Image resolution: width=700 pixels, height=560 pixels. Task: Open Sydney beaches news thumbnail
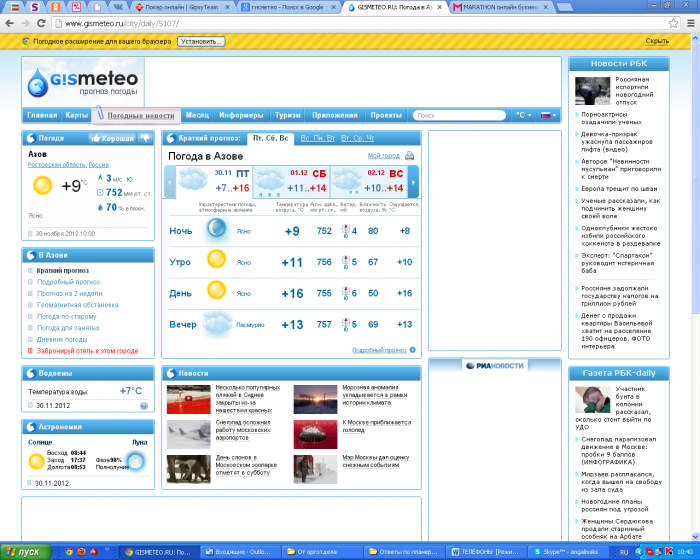coord(188,399)
